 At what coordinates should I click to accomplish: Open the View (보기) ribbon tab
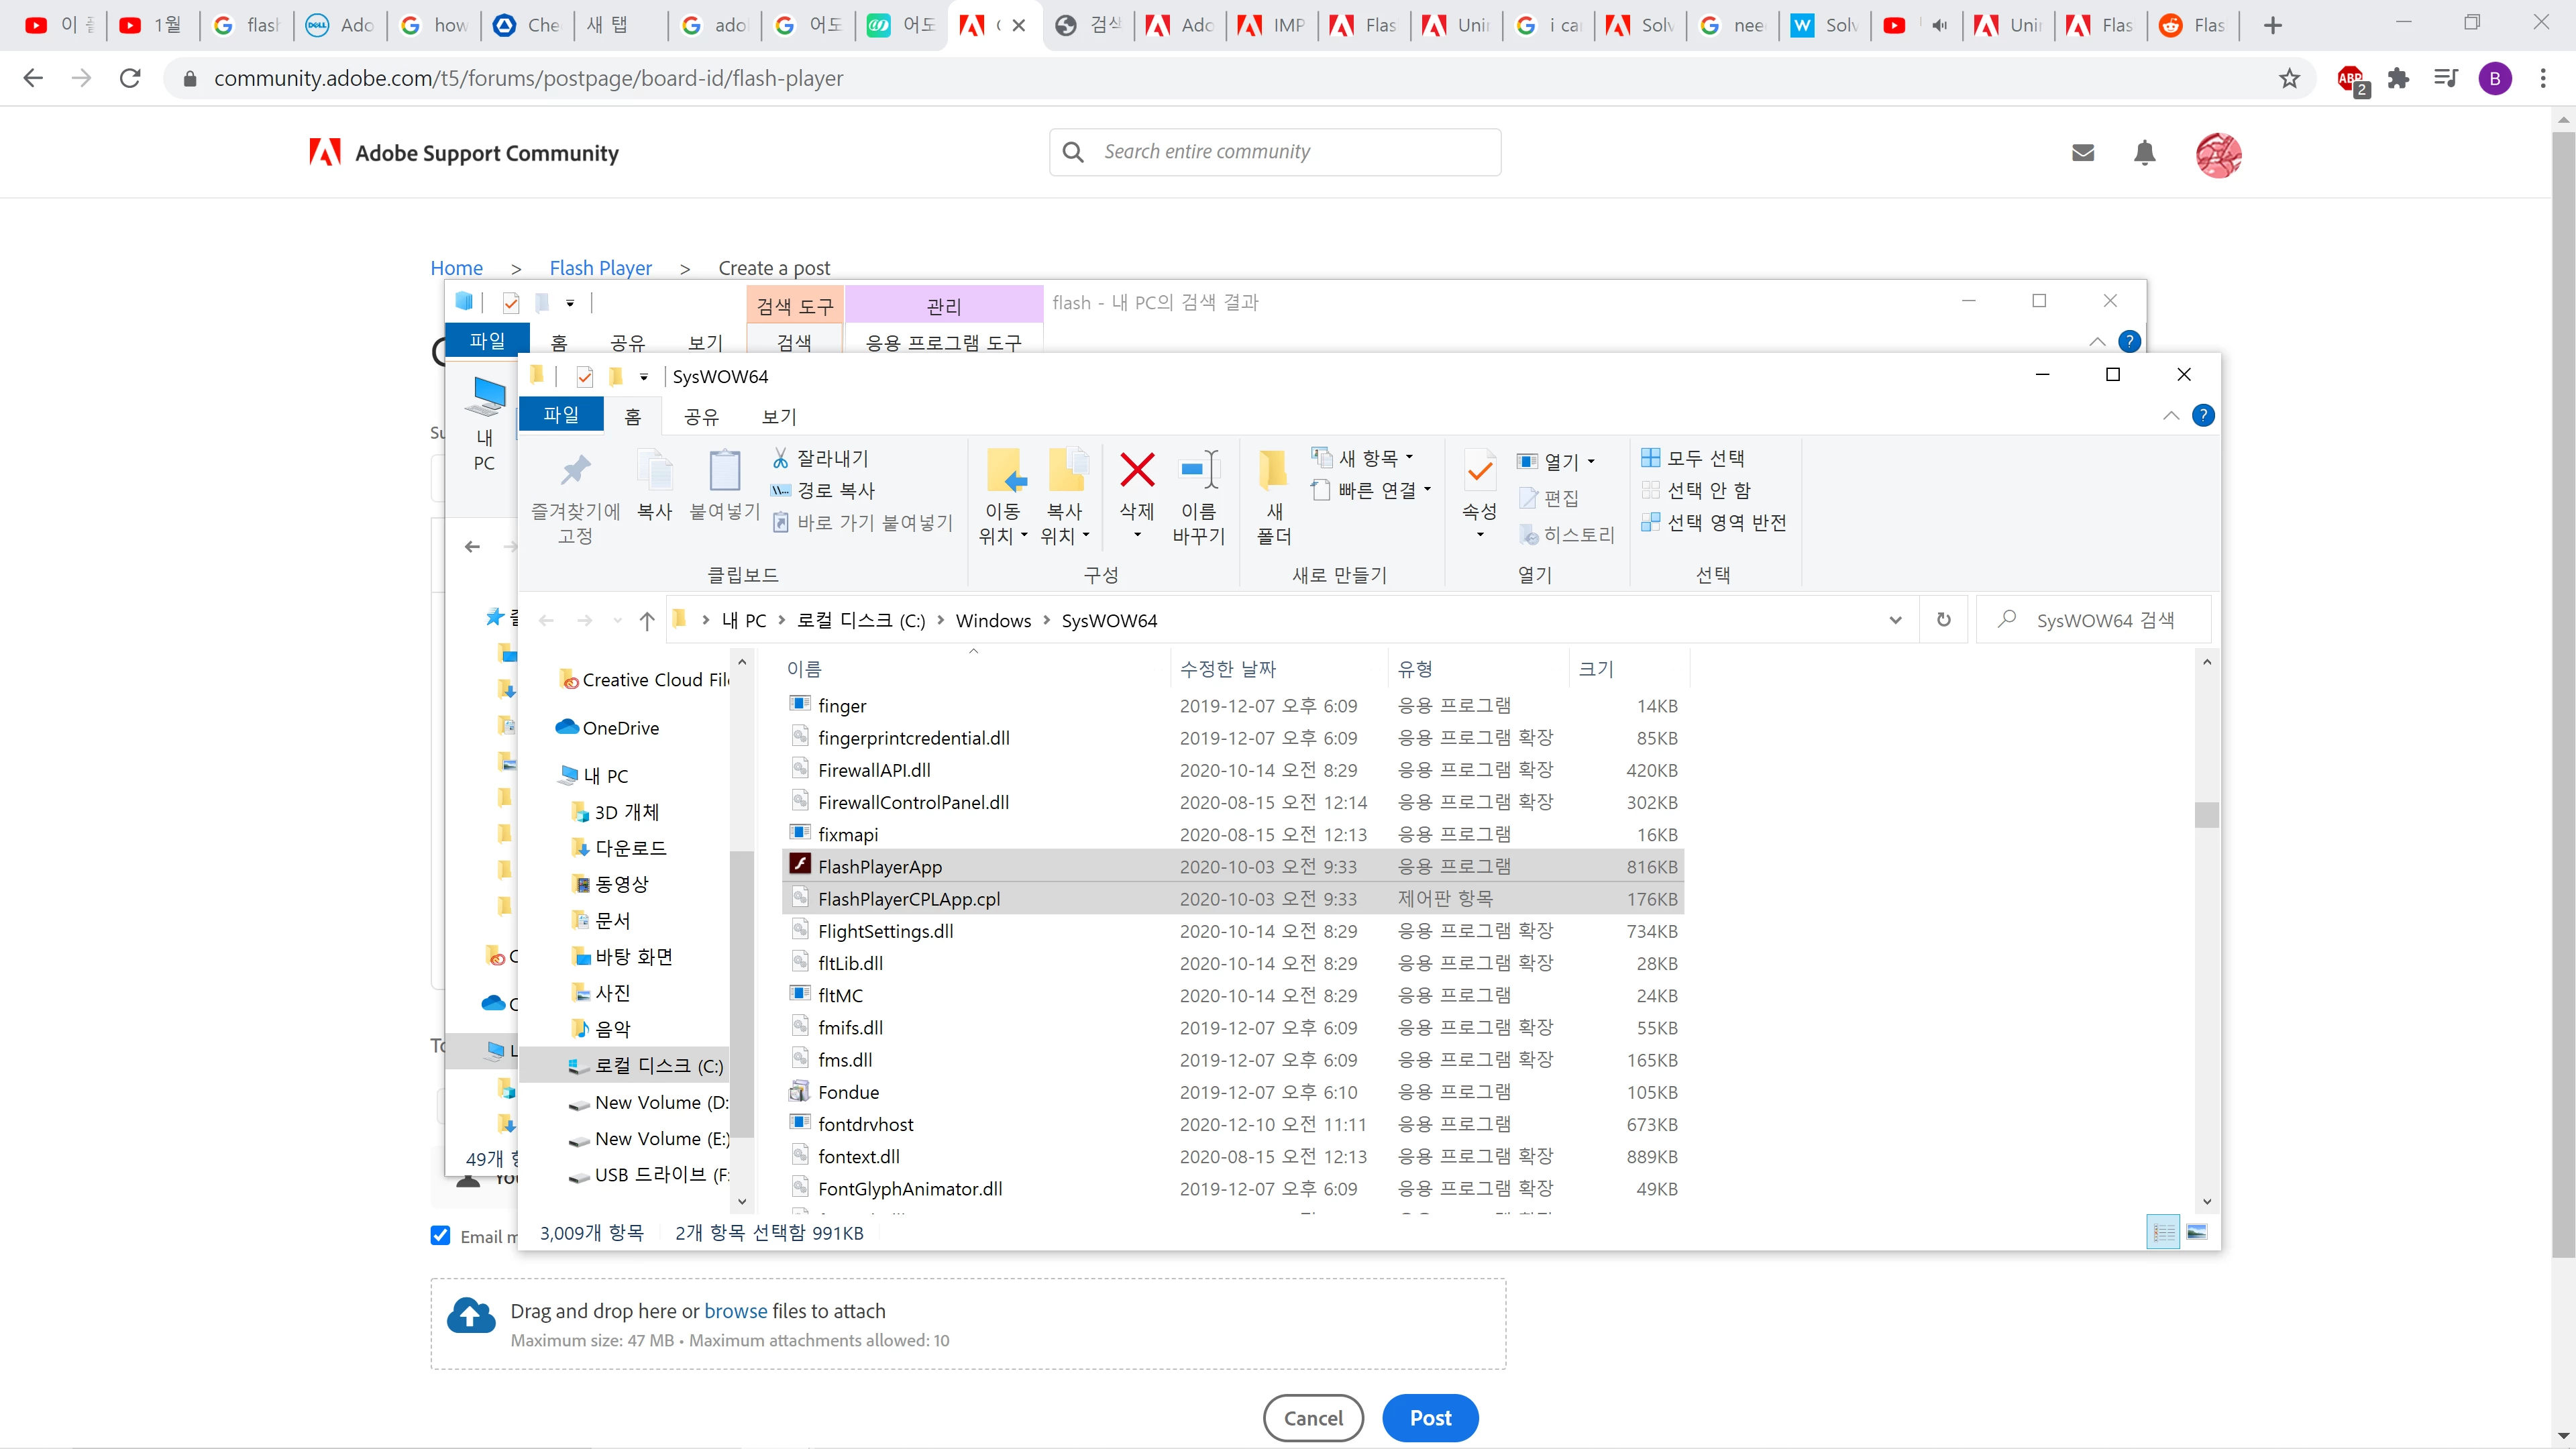tap(779, 416)
